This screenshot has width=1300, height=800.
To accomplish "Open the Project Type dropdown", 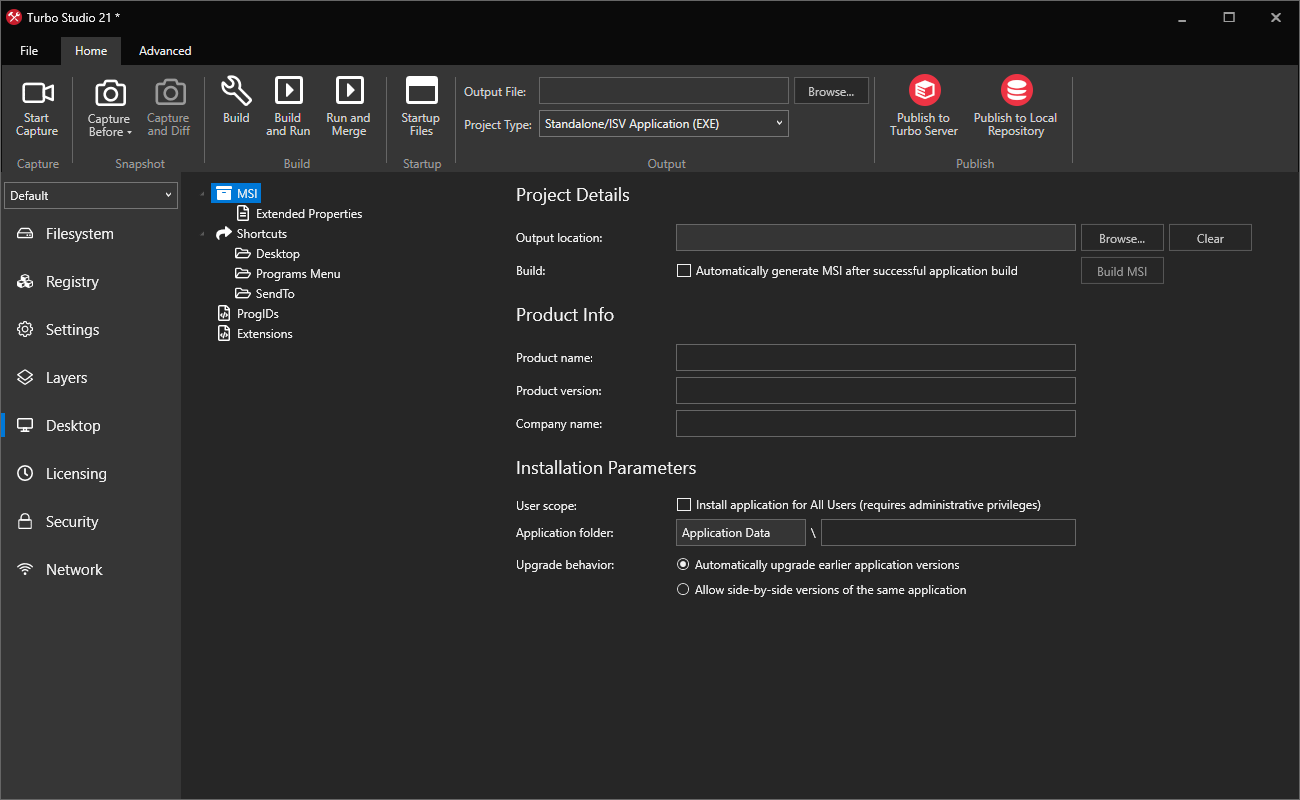I will 777,123.
